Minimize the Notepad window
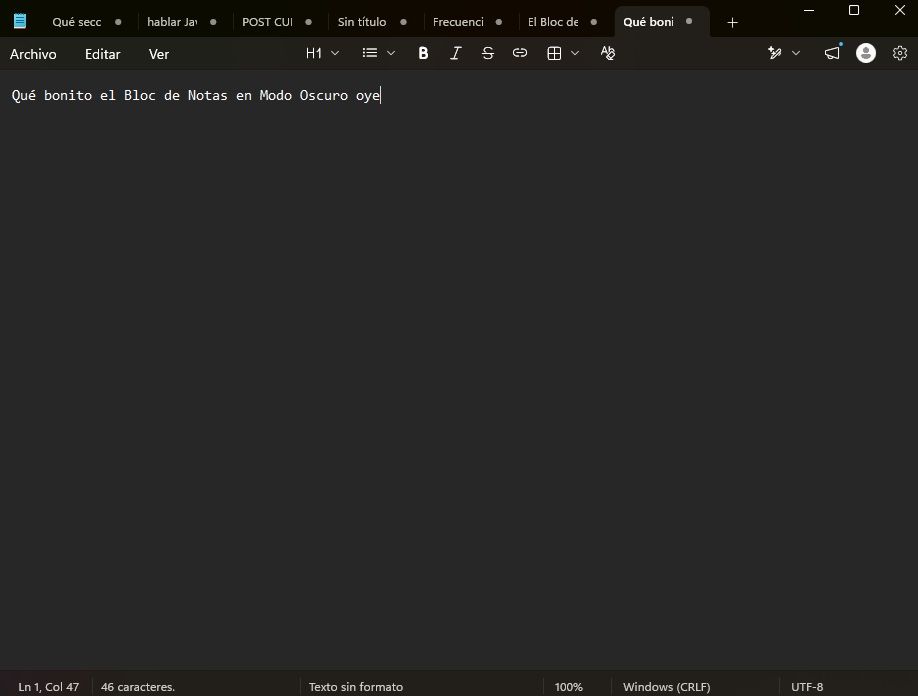The height and width of the screenshot is (696, 918). (x=809, y=11)
